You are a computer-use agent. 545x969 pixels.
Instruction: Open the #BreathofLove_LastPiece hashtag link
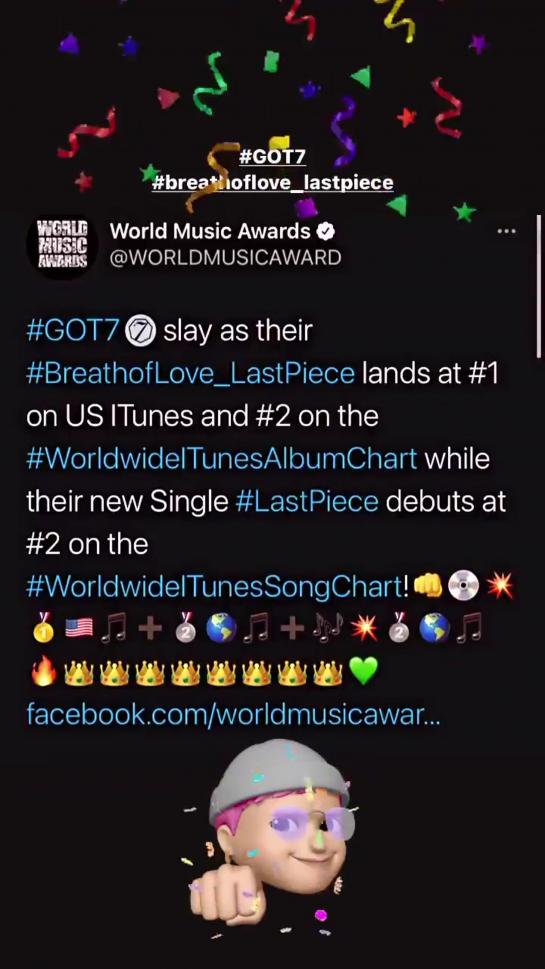(191, 374)
